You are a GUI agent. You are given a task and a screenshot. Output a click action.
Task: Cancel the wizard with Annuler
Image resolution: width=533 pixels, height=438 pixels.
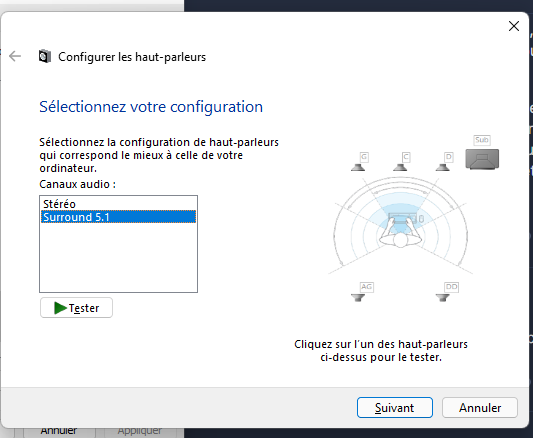480,407
